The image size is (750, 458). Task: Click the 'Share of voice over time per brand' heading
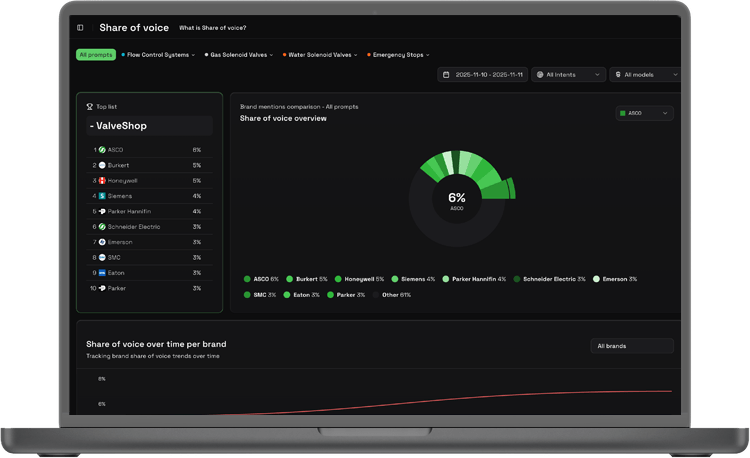pyautogui.click(x=156, y=344)
